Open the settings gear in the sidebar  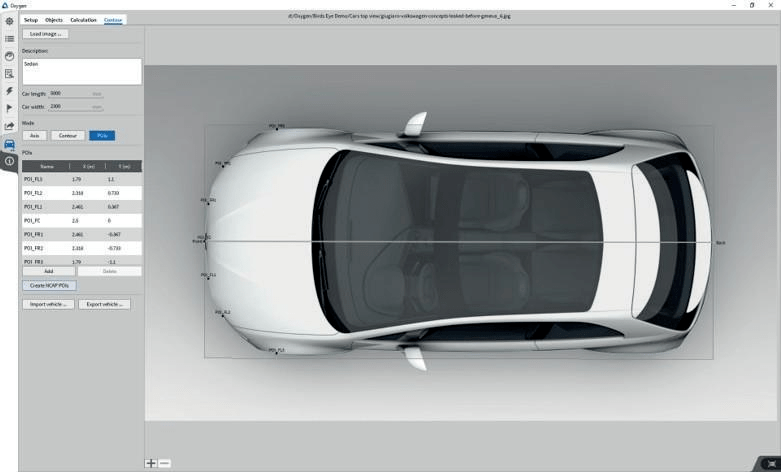[9, 21]
